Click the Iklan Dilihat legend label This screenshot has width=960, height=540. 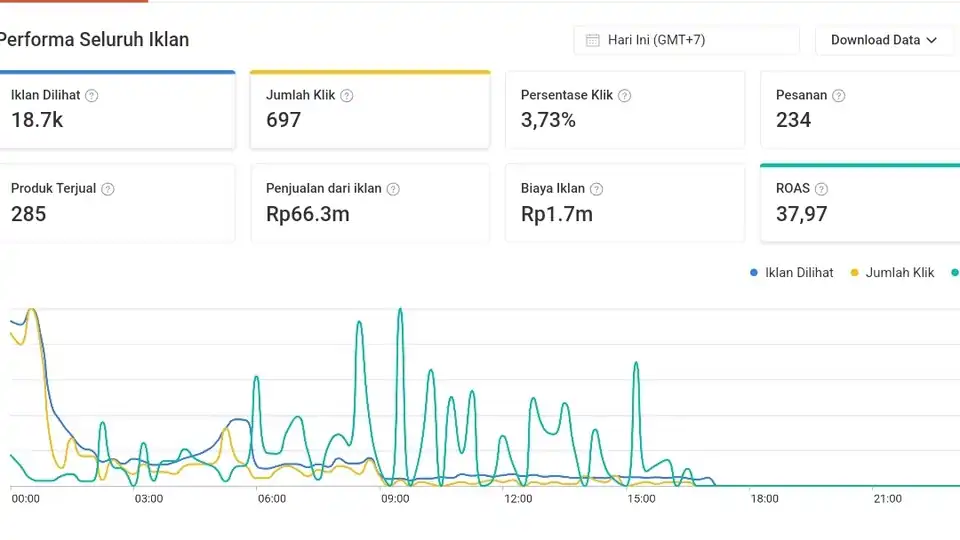coord(799,272)
